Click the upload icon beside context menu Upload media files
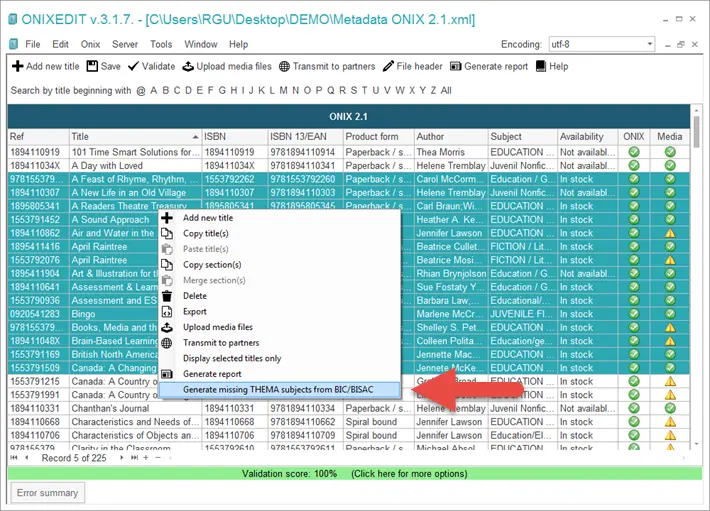Image resolution: width=710 pixels, height=511 pixels. [x=167, y=327]
